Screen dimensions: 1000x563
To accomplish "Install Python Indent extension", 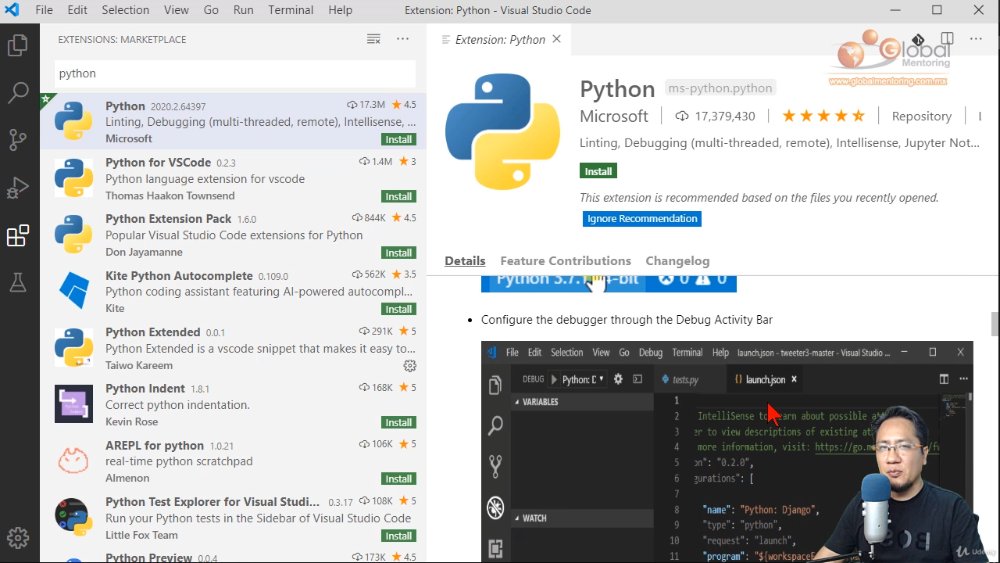I will (399, 422).
